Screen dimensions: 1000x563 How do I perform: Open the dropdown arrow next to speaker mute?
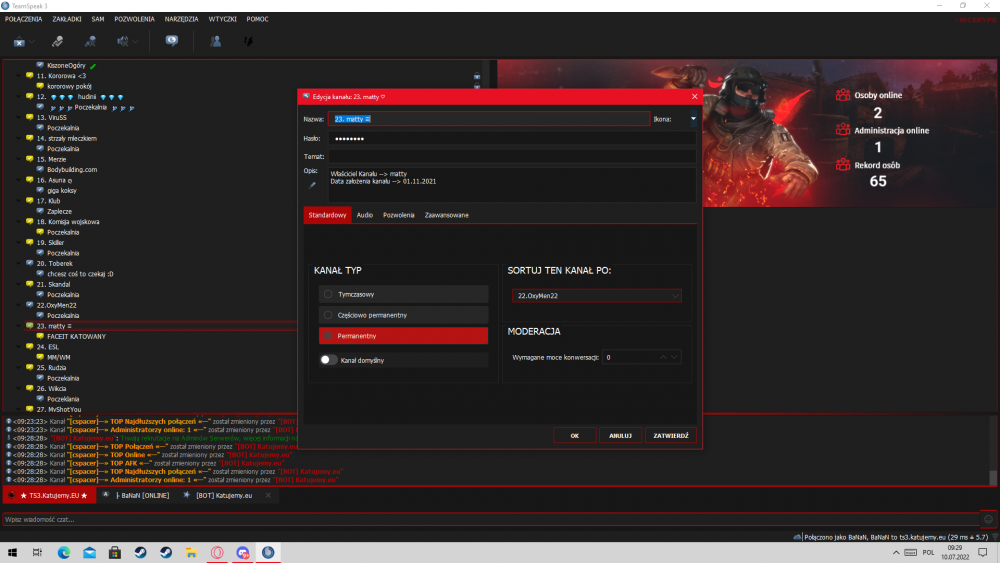coord(135,42)
